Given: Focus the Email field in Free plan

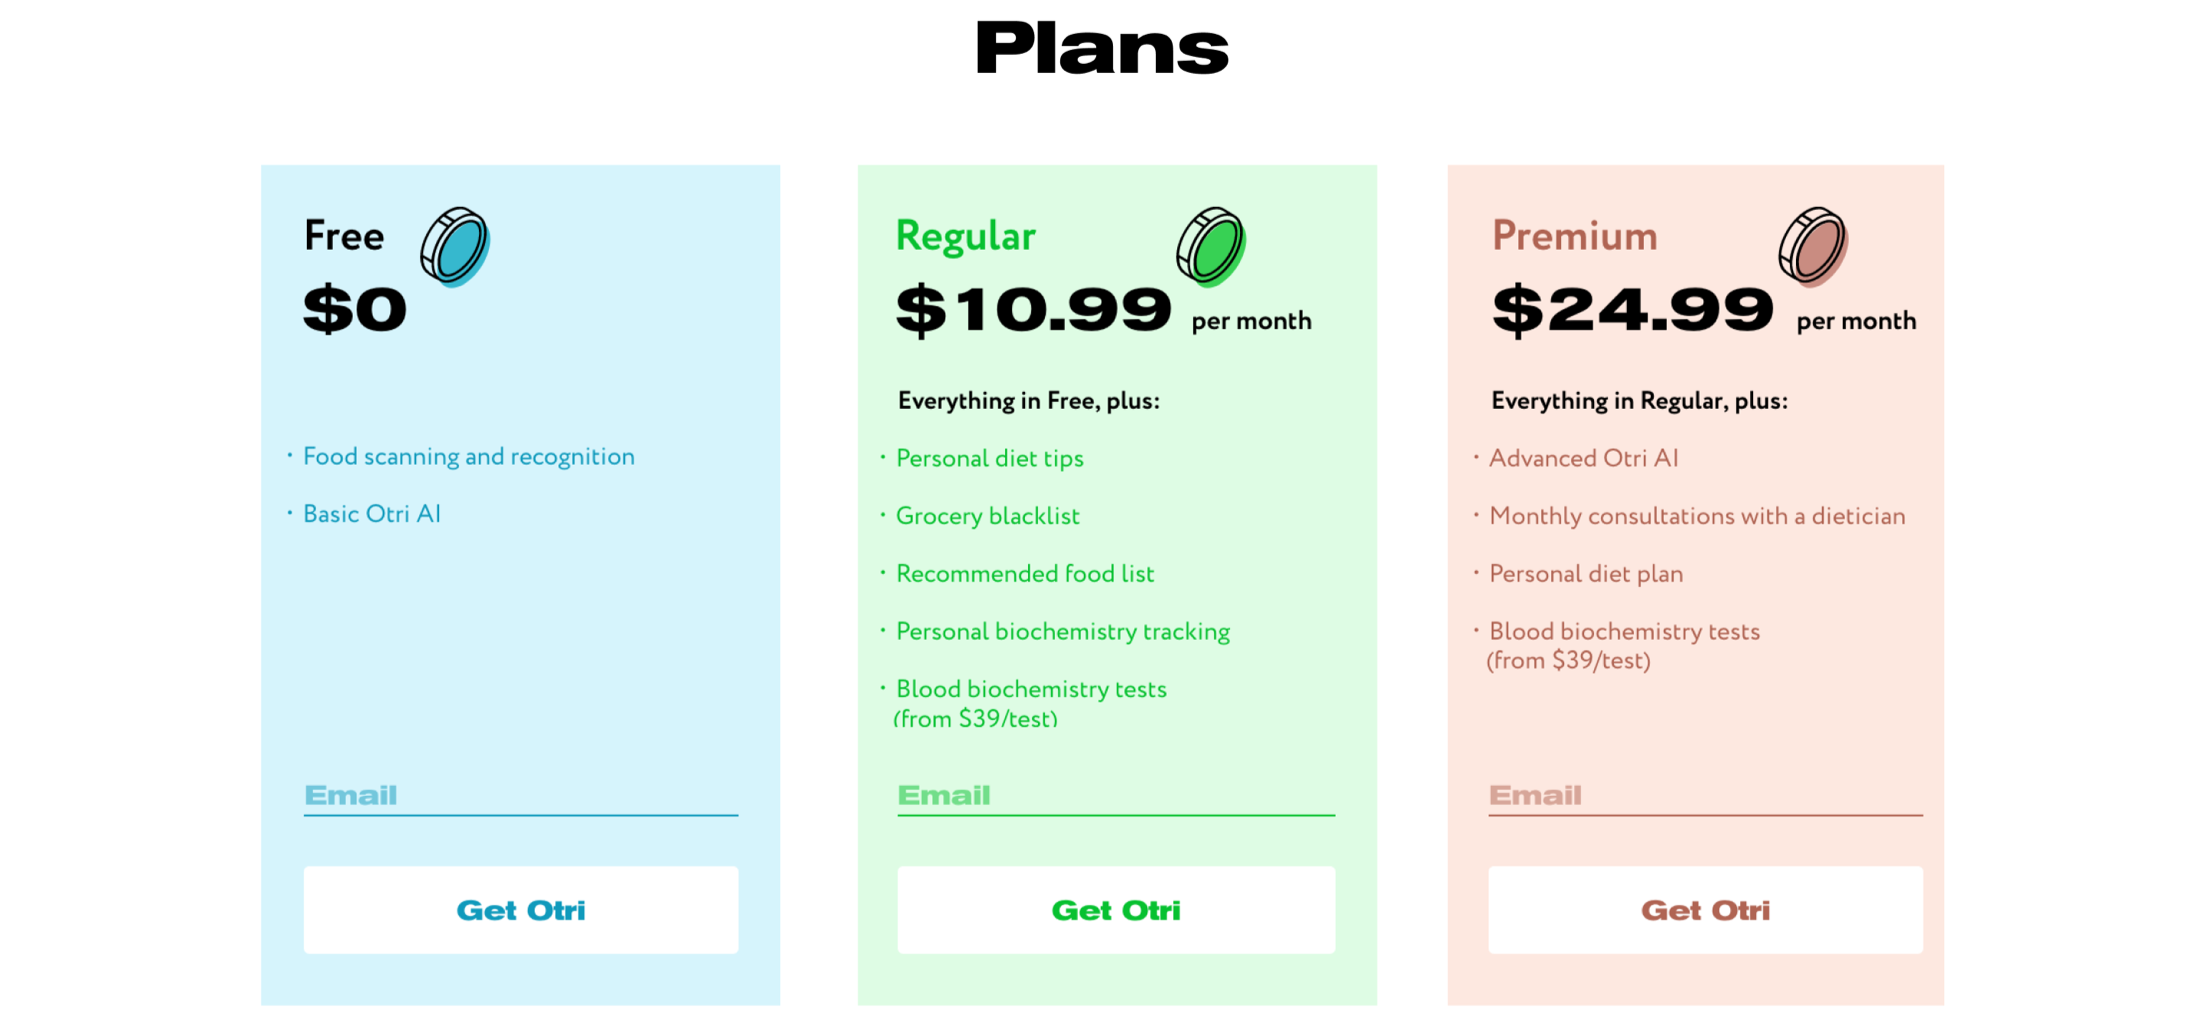Looking at the screenshot, I should click(x=520, y=795).
